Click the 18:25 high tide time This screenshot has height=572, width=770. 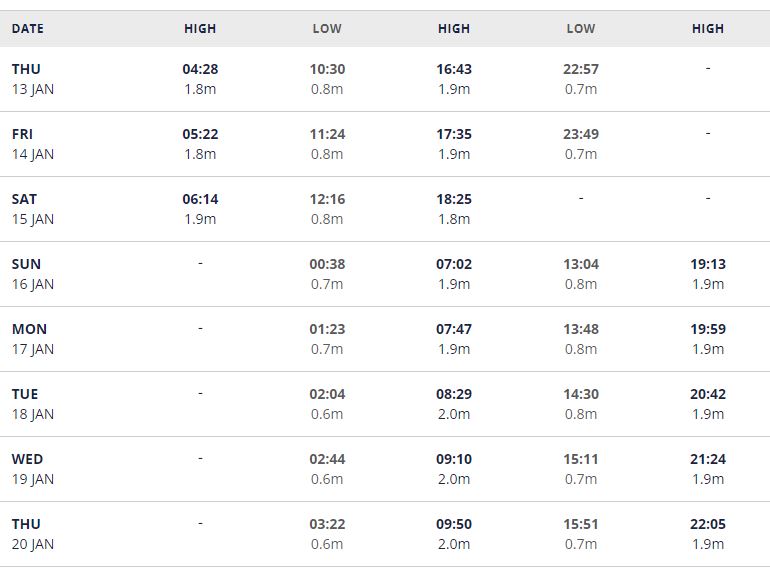click(454, 199)
